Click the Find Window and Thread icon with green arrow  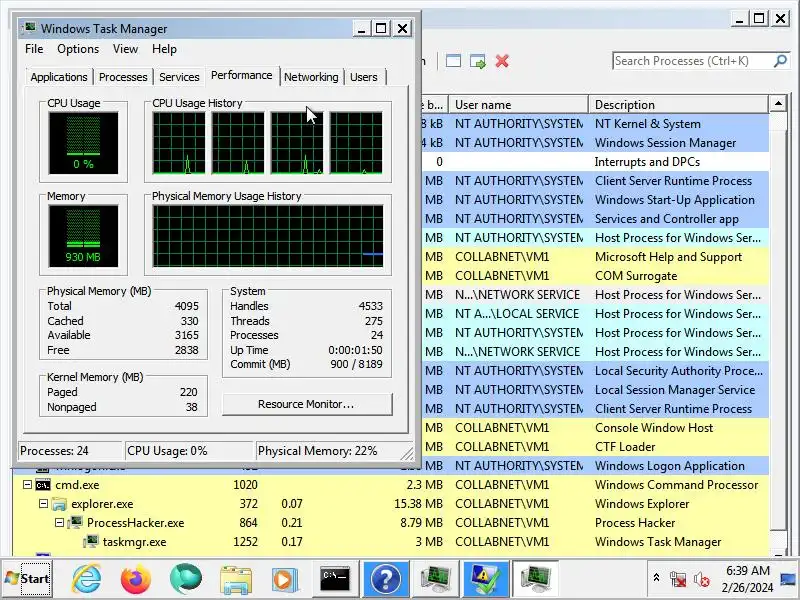(x=478, y=61)
